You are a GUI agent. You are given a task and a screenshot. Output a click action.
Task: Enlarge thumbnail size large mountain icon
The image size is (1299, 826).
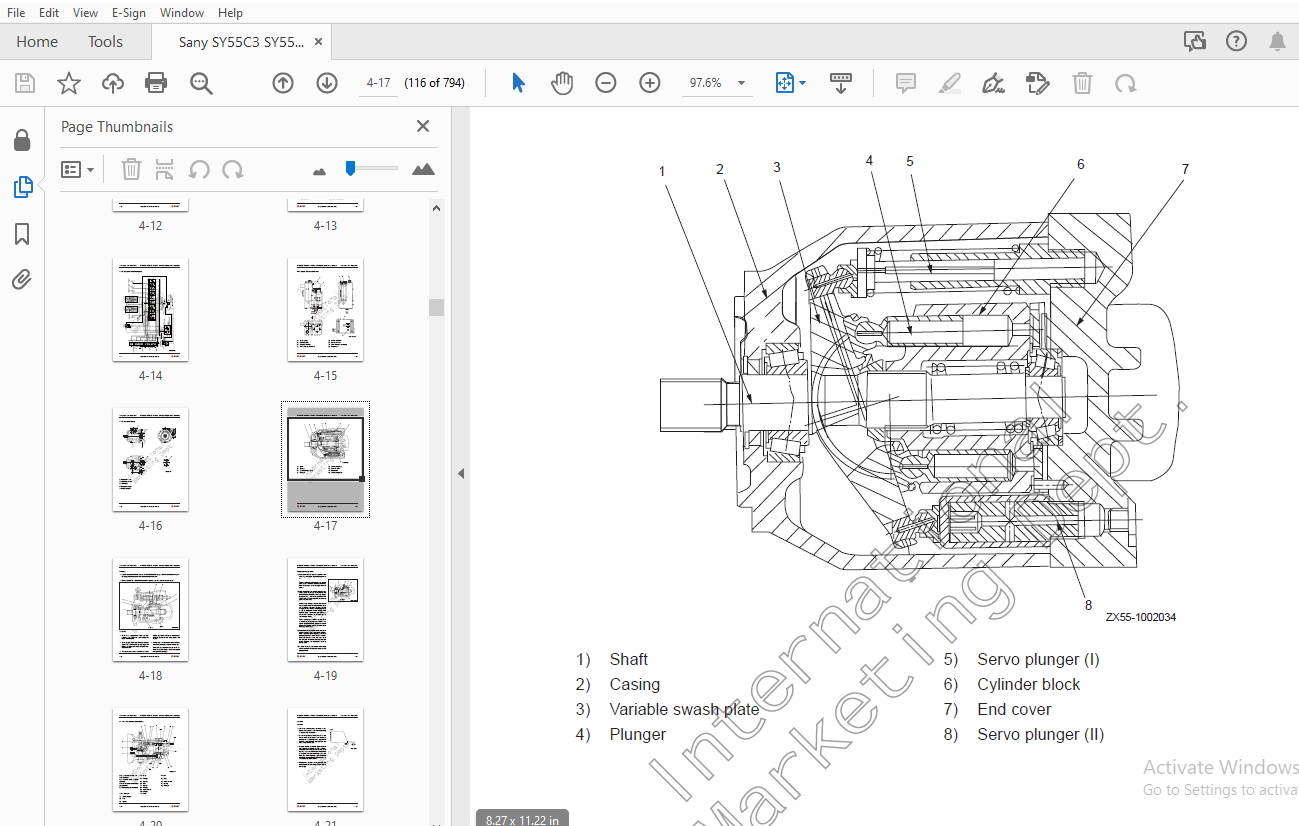pos(423,169)
